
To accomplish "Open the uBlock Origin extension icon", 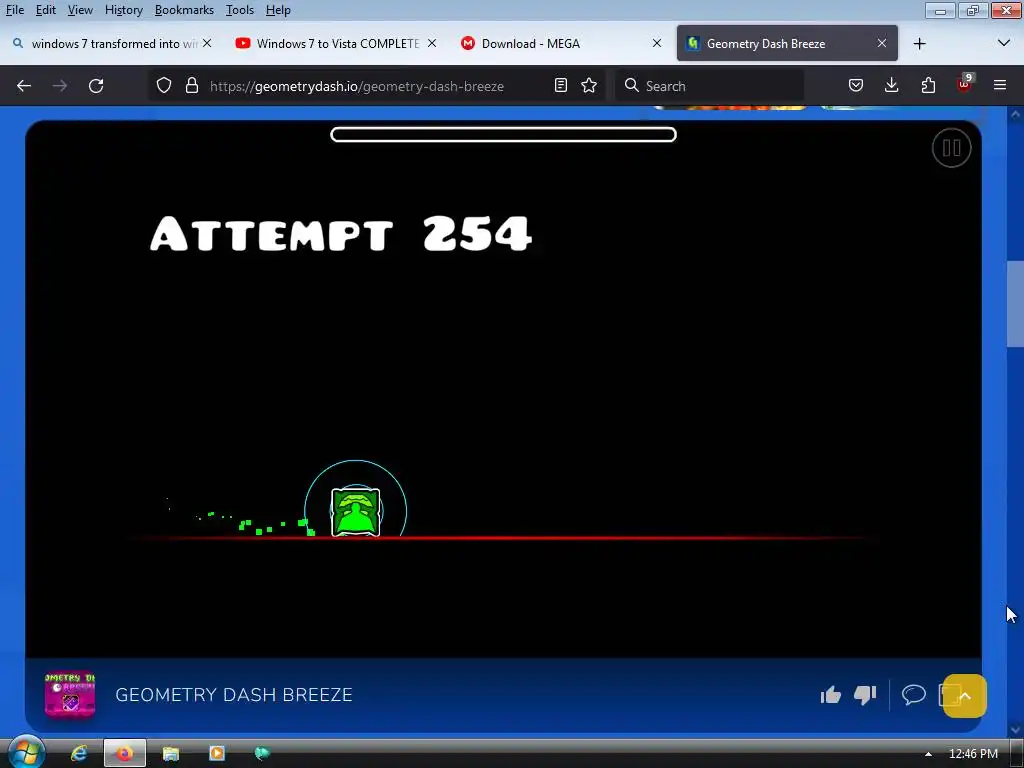I will (965, 84).
